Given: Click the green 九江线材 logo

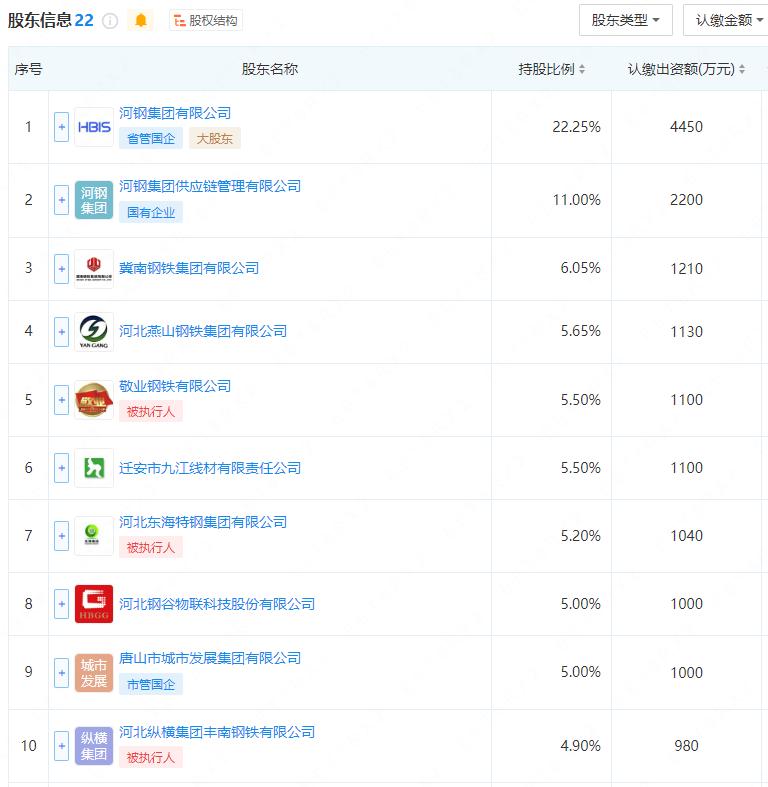Looking at the screenshot, I should (94, 468).
